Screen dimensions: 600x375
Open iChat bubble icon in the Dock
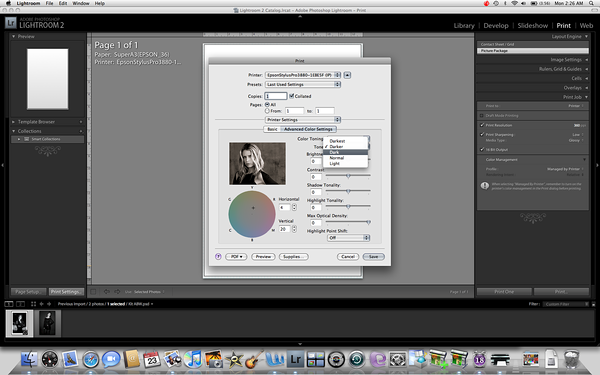pyautogui.click(x=111, y=359)
